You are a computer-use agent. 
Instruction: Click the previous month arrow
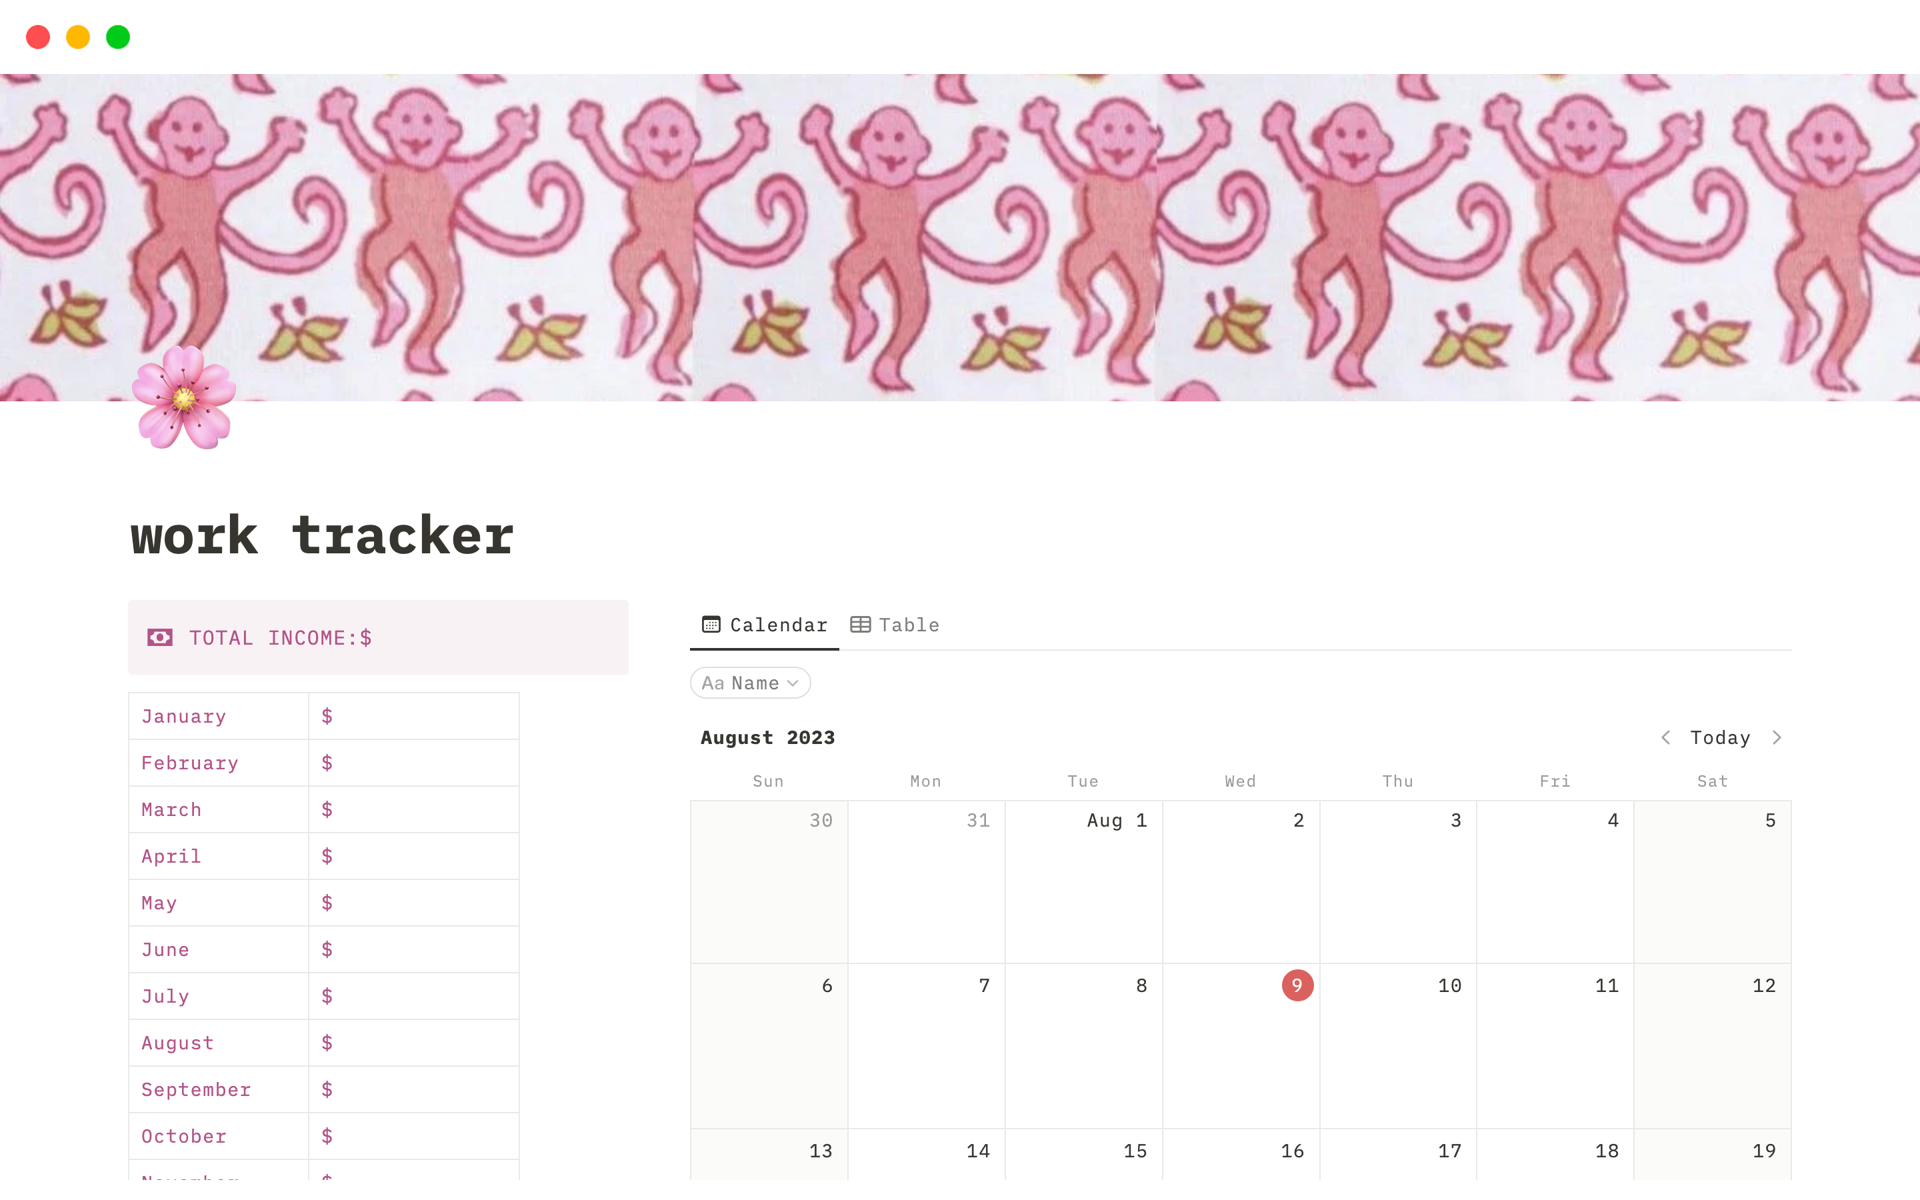click(x=1665, y=737)
